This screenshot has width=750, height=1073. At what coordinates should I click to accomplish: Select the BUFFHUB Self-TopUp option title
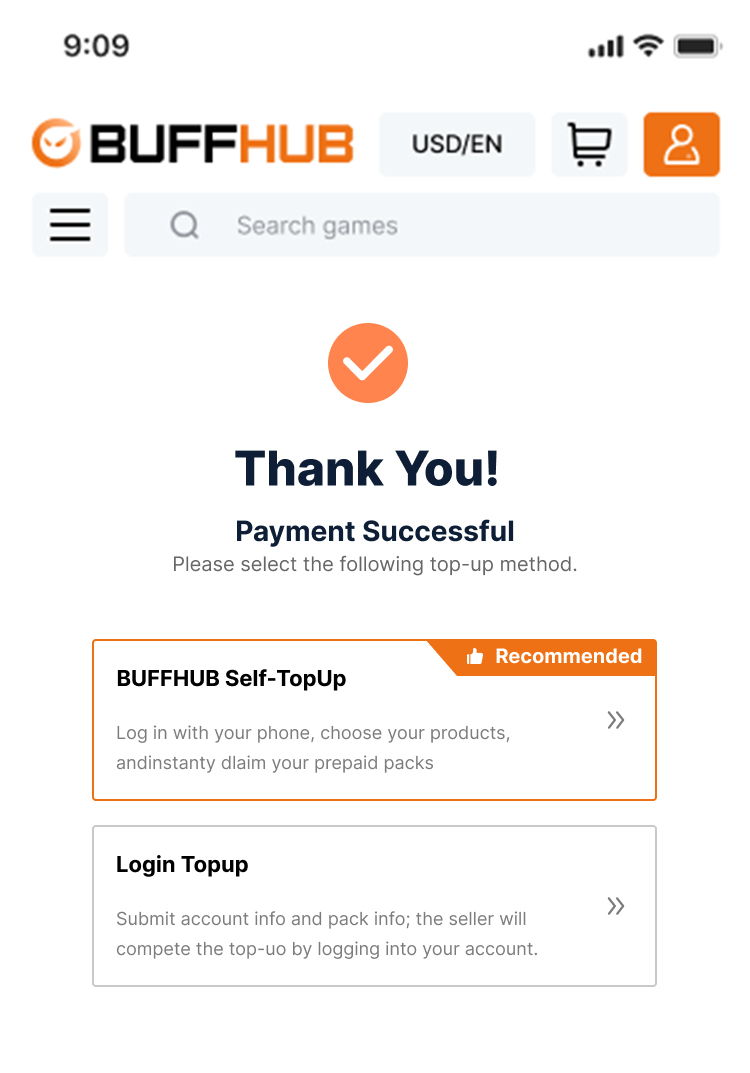(231, 678)
